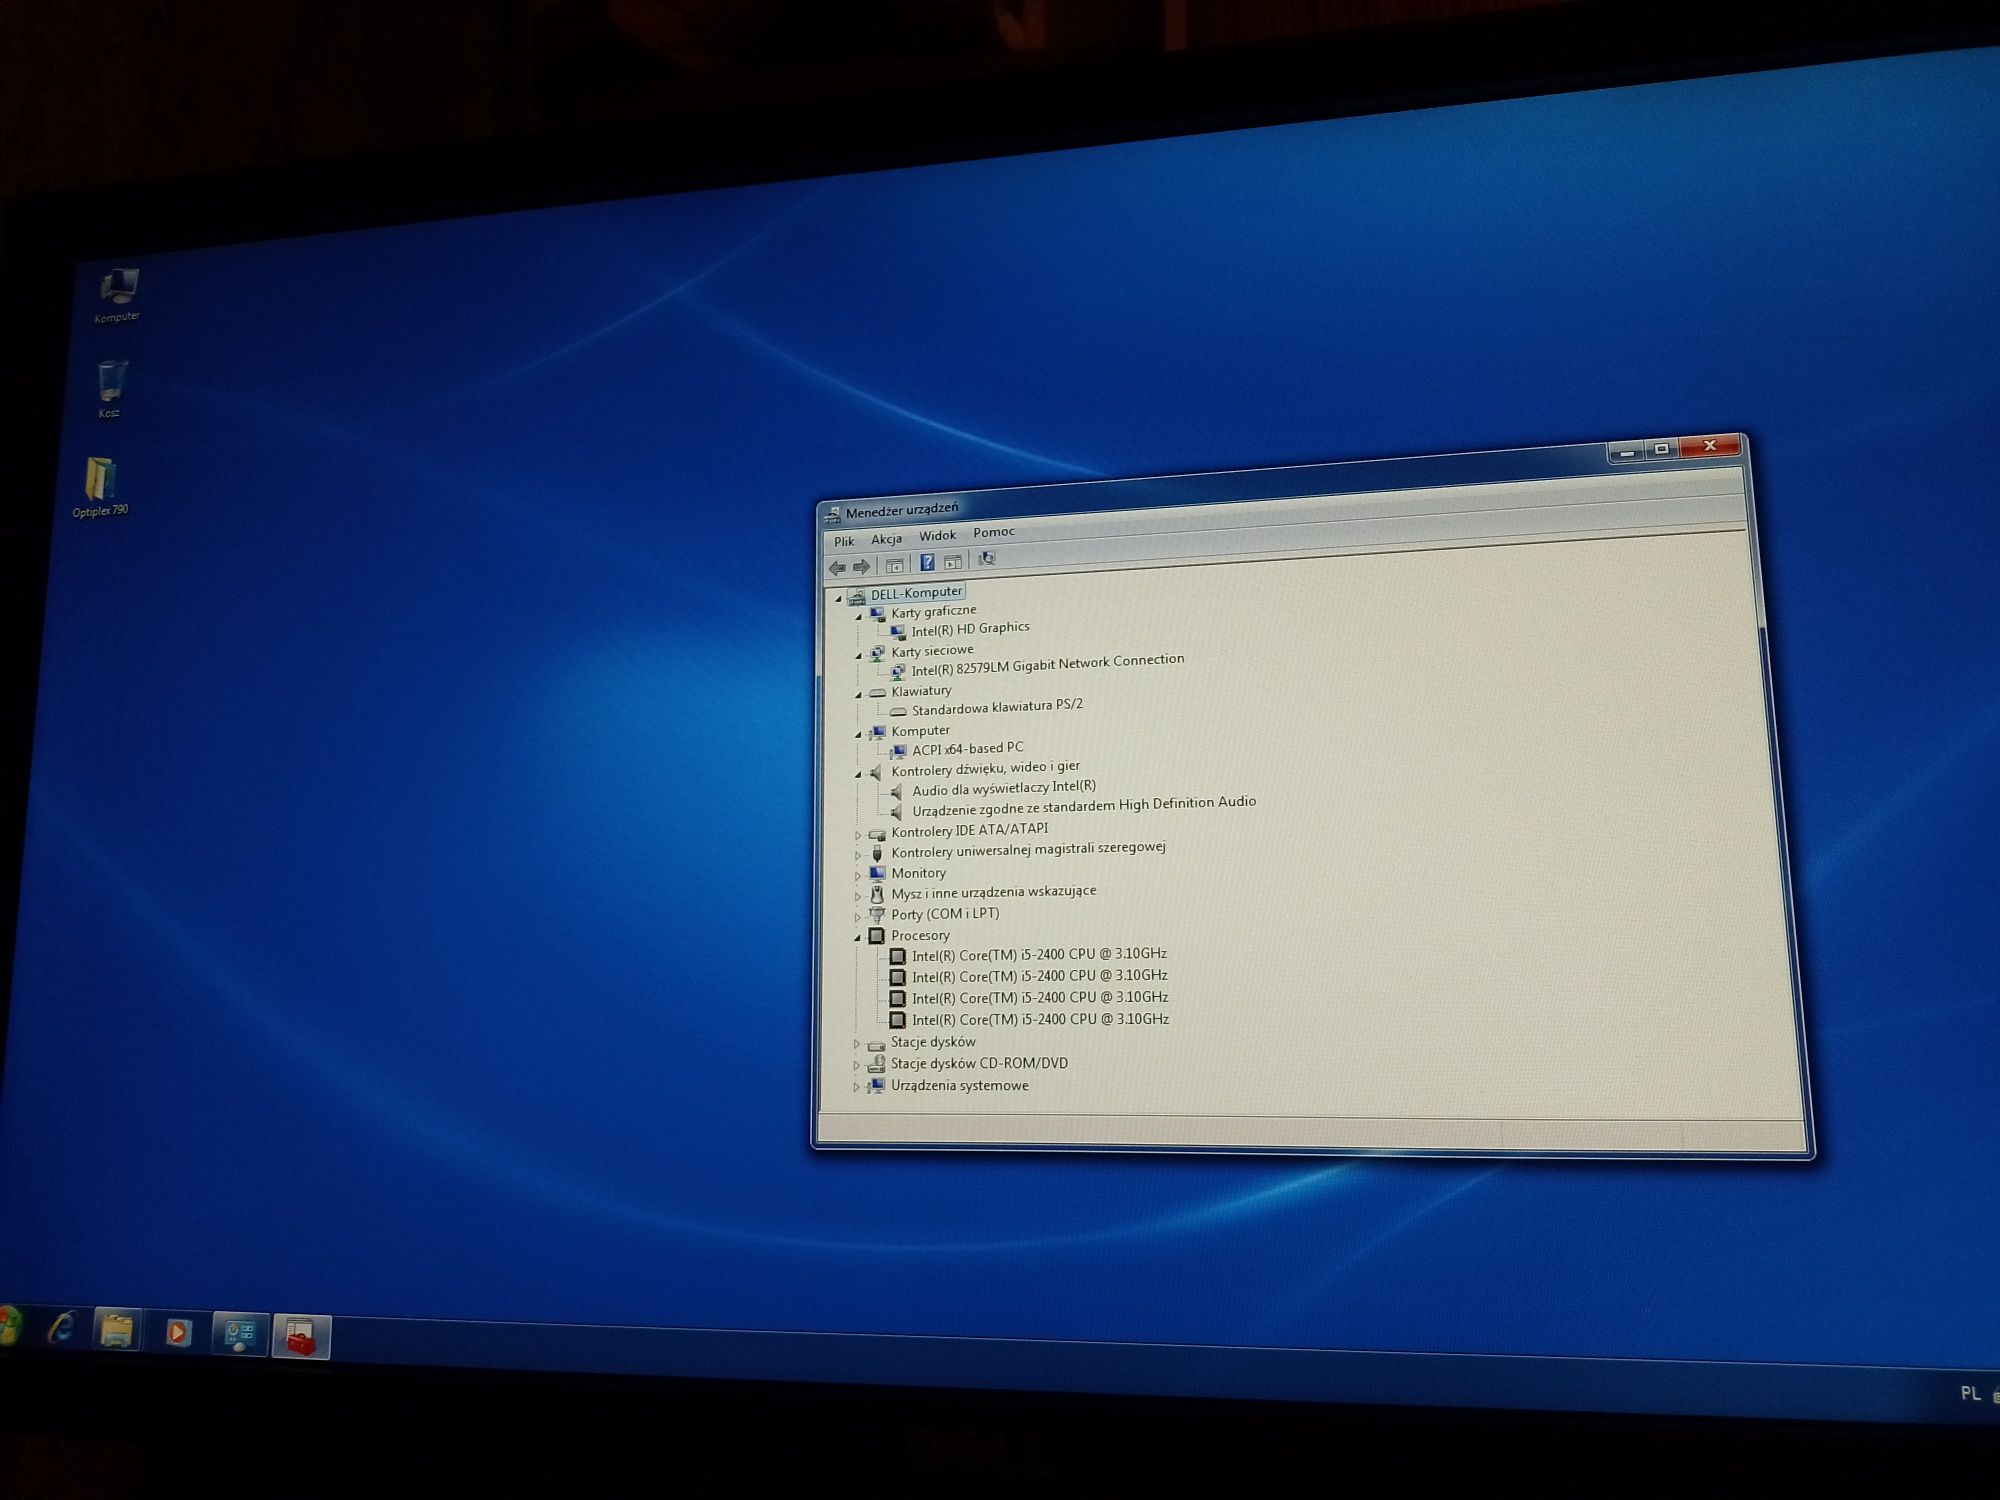2000x1500 pixels.
Task: Expand Kontrolery uniwersalnej magistrali szeregowej
Action: 858,855
